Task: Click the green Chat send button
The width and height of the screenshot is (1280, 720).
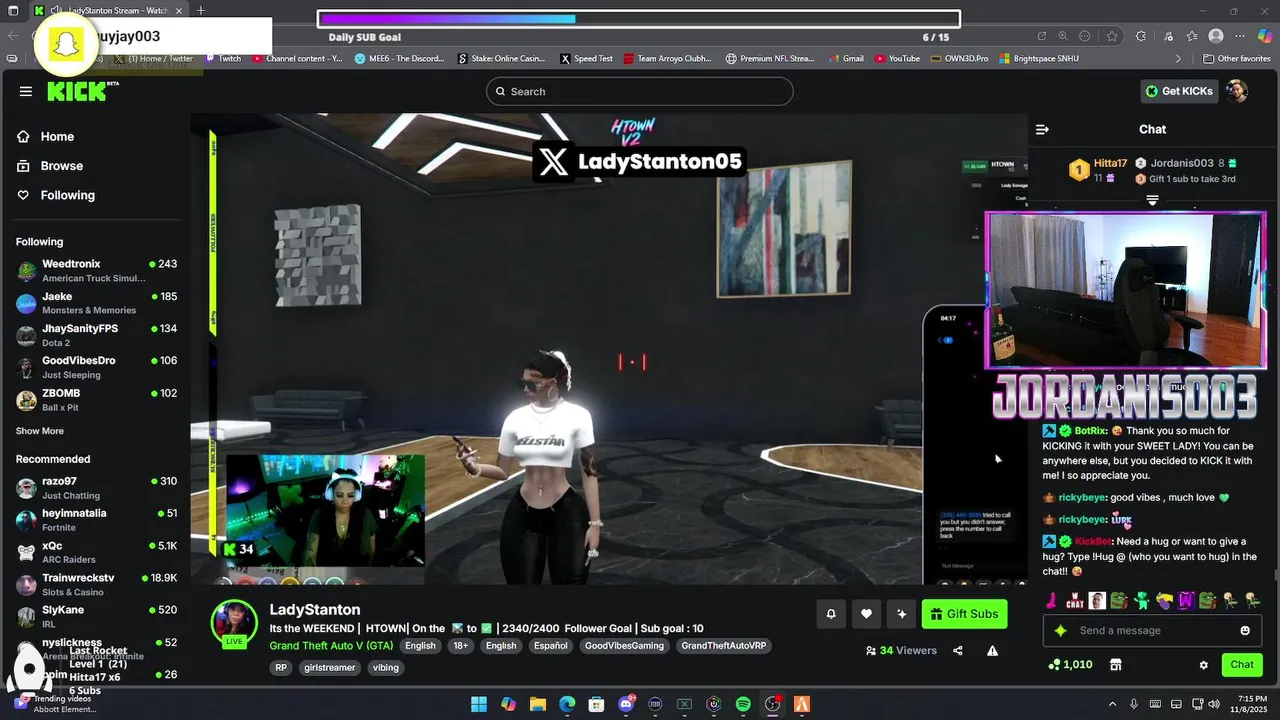Action: tap(1242, 665)
